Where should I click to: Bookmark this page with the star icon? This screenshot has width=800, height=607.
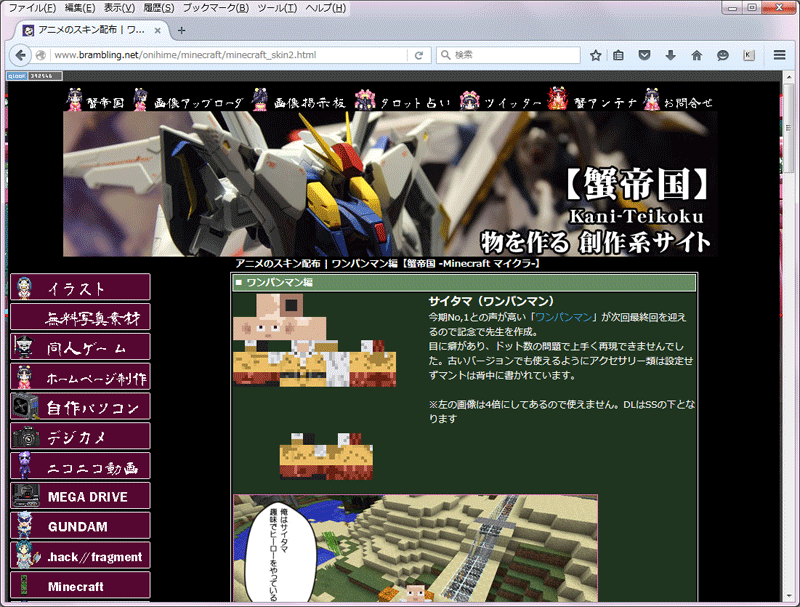coord(595,55)
